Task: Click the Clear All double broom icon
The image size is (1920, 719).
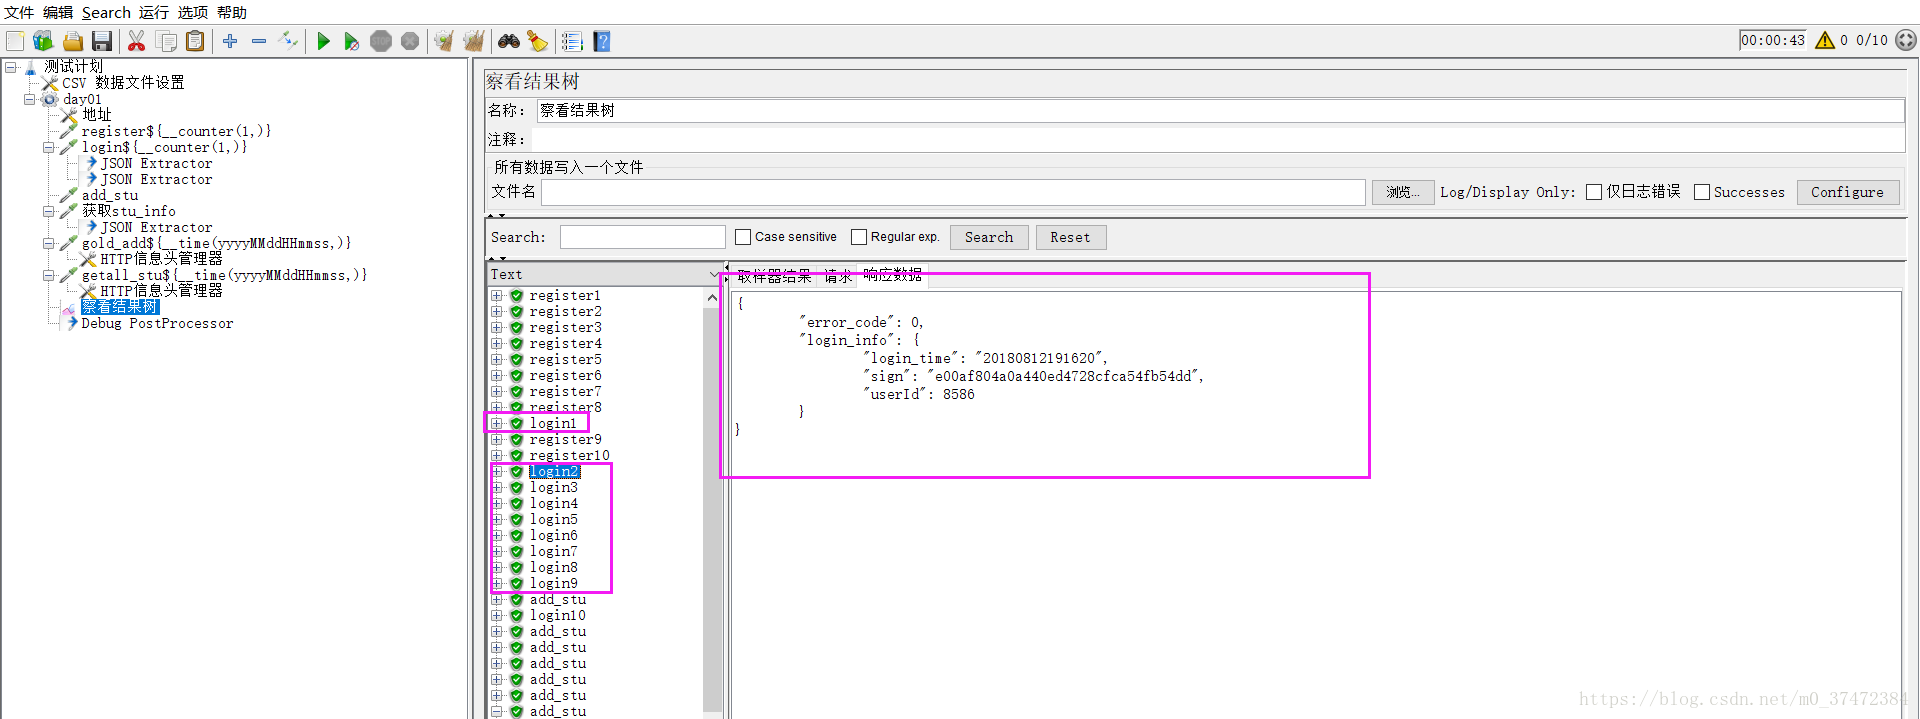Action: (473, 41)
